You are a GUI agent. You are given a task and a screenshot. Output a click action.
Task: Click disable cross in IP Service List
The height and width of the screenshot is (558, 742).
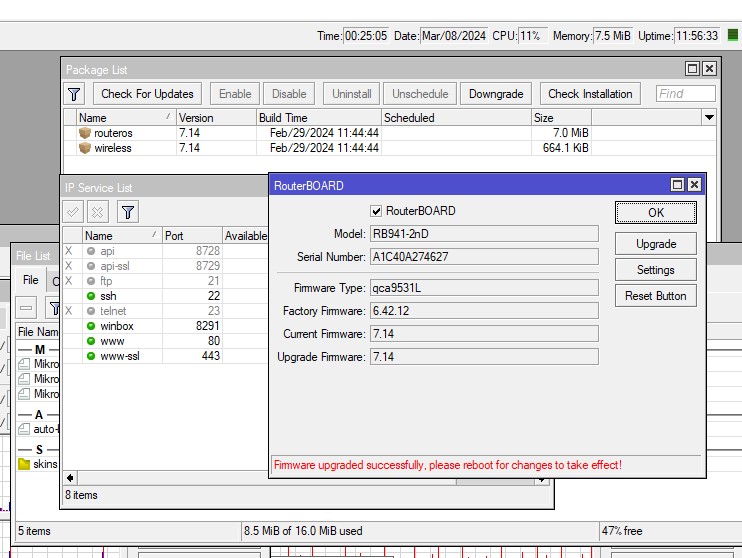97,212
